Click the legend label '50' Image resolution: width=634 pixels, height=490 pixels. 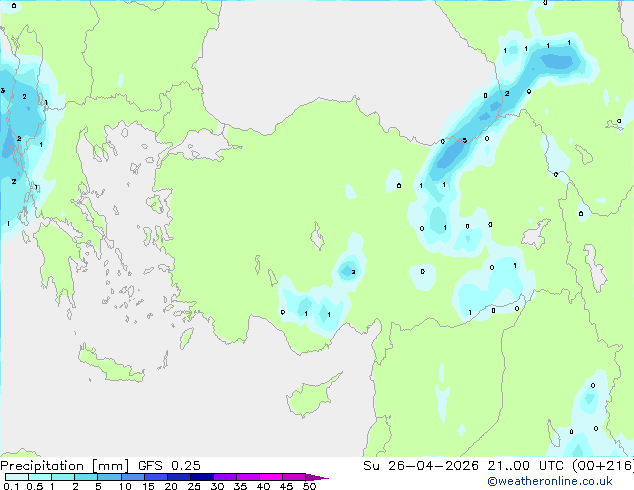[310, 486]
